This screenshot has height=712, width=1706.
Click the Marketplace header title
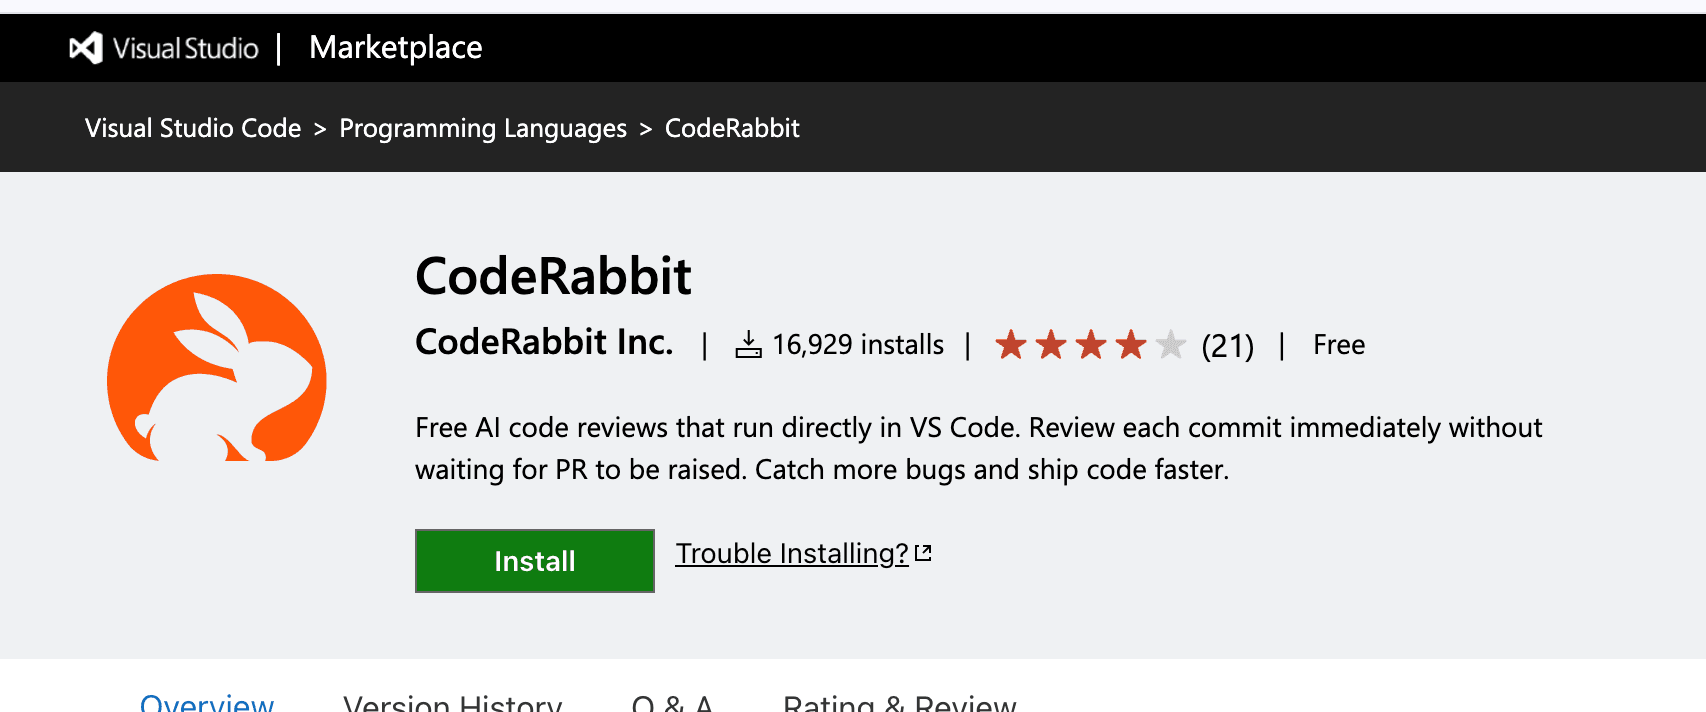tap(396, 47)
